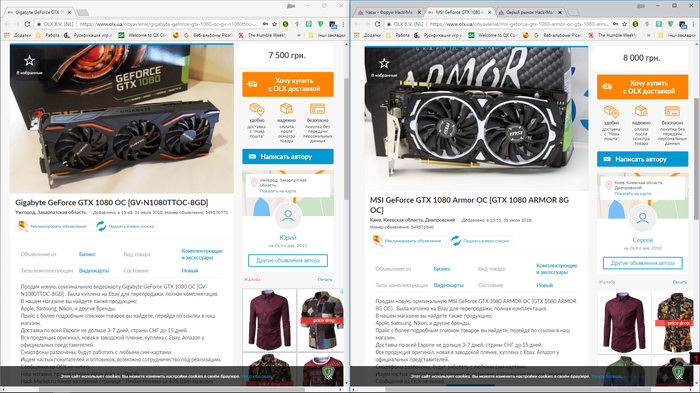Reload the Gigabyte listing page
Viewport: 700px width, 393px height.
27,24
